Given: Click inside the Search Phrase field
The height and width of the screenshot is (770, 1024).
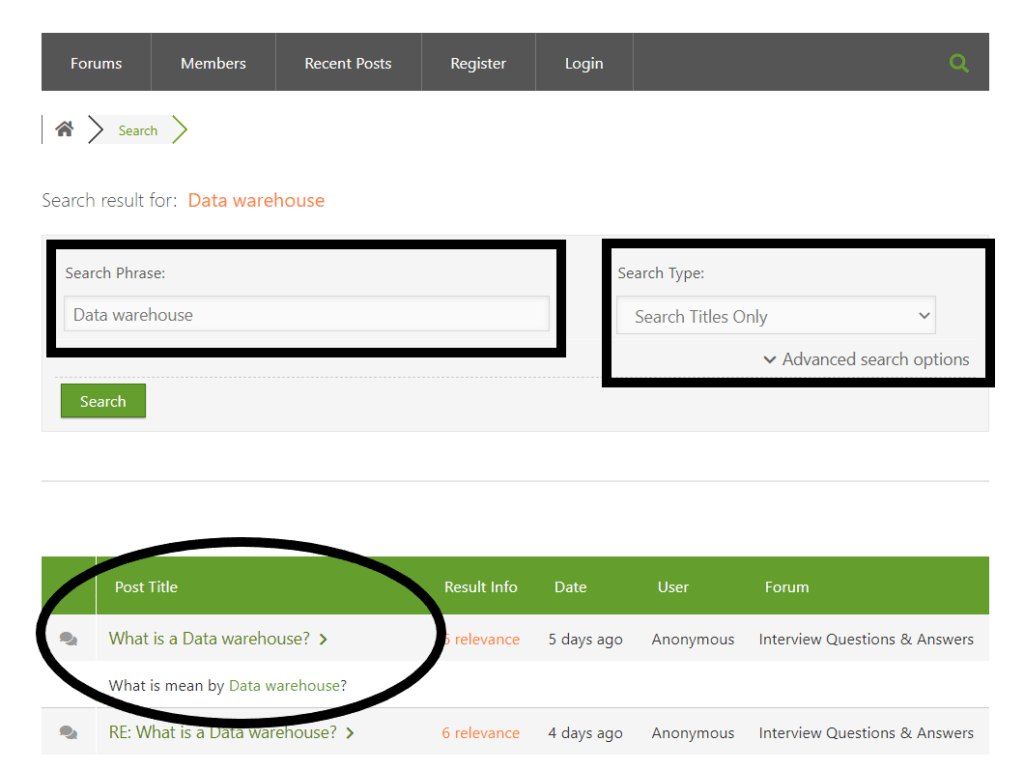Looking at the screenshot, I should point(307,313).
